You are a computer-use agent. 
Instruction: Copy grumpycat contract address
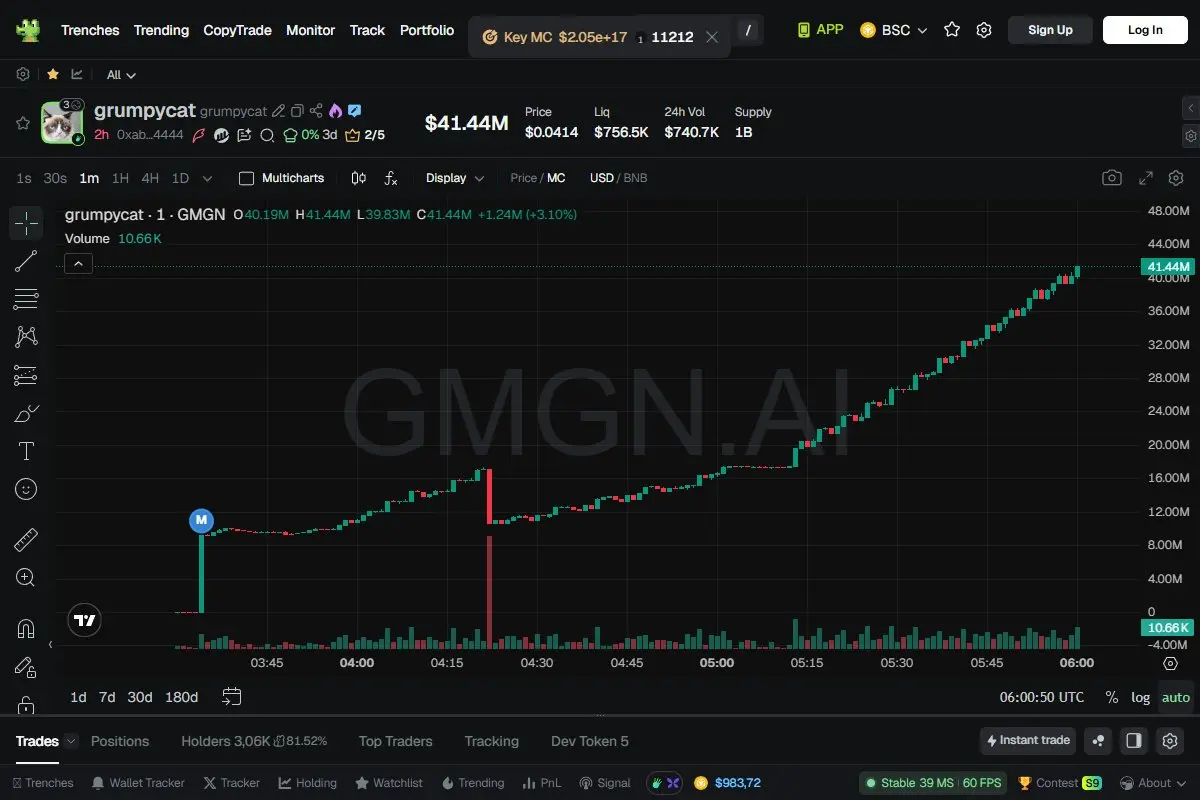pos(297,111)
